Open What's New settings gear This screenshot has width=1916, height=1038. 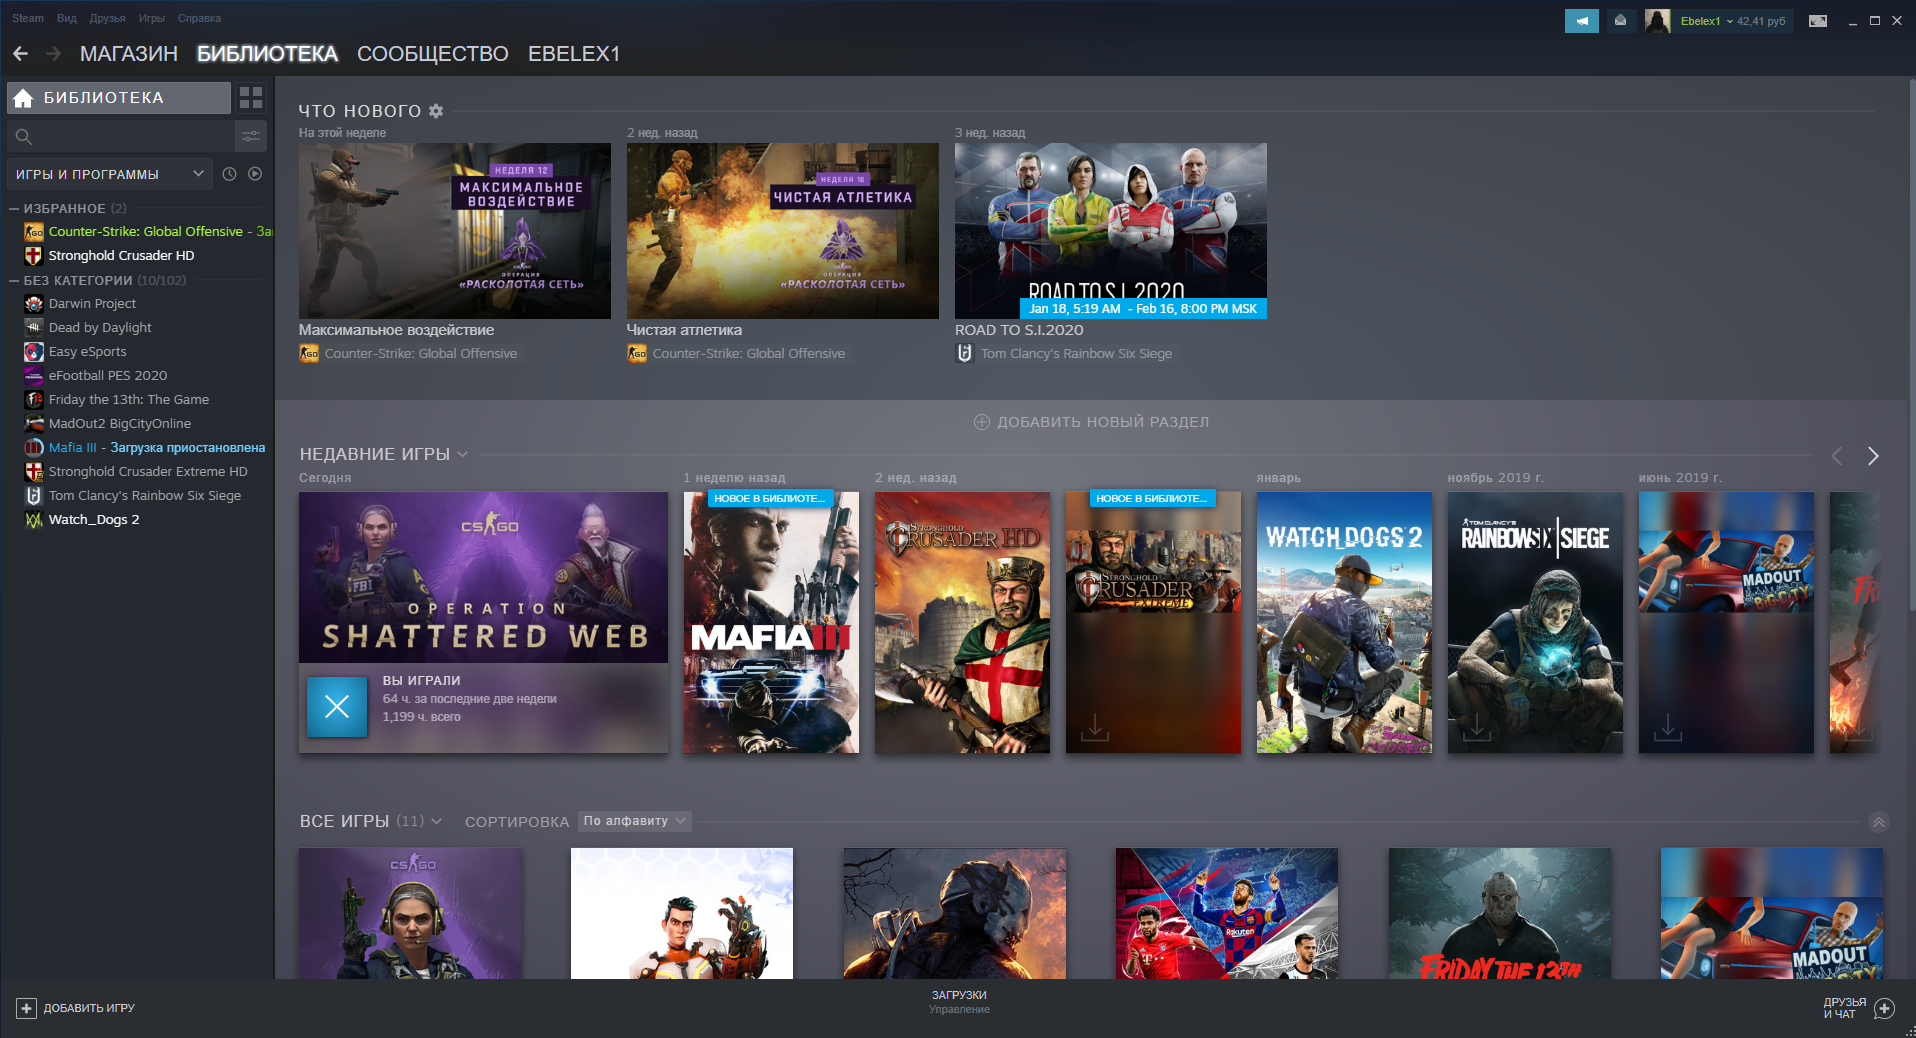pyautogui.click(x=436, y=111)
